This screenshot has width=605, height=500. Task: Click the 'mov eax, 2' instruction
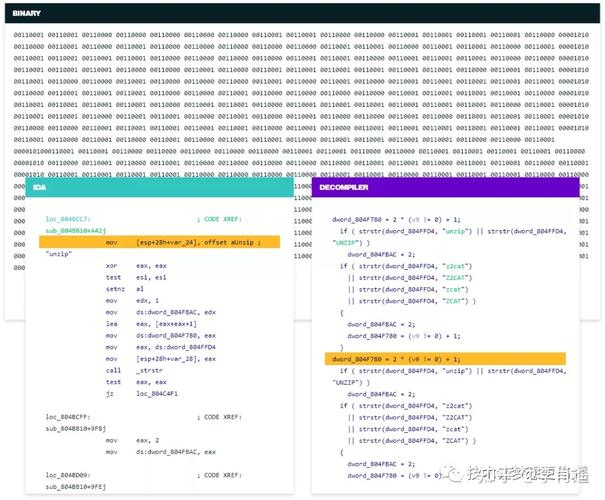[x=132, y=440]
